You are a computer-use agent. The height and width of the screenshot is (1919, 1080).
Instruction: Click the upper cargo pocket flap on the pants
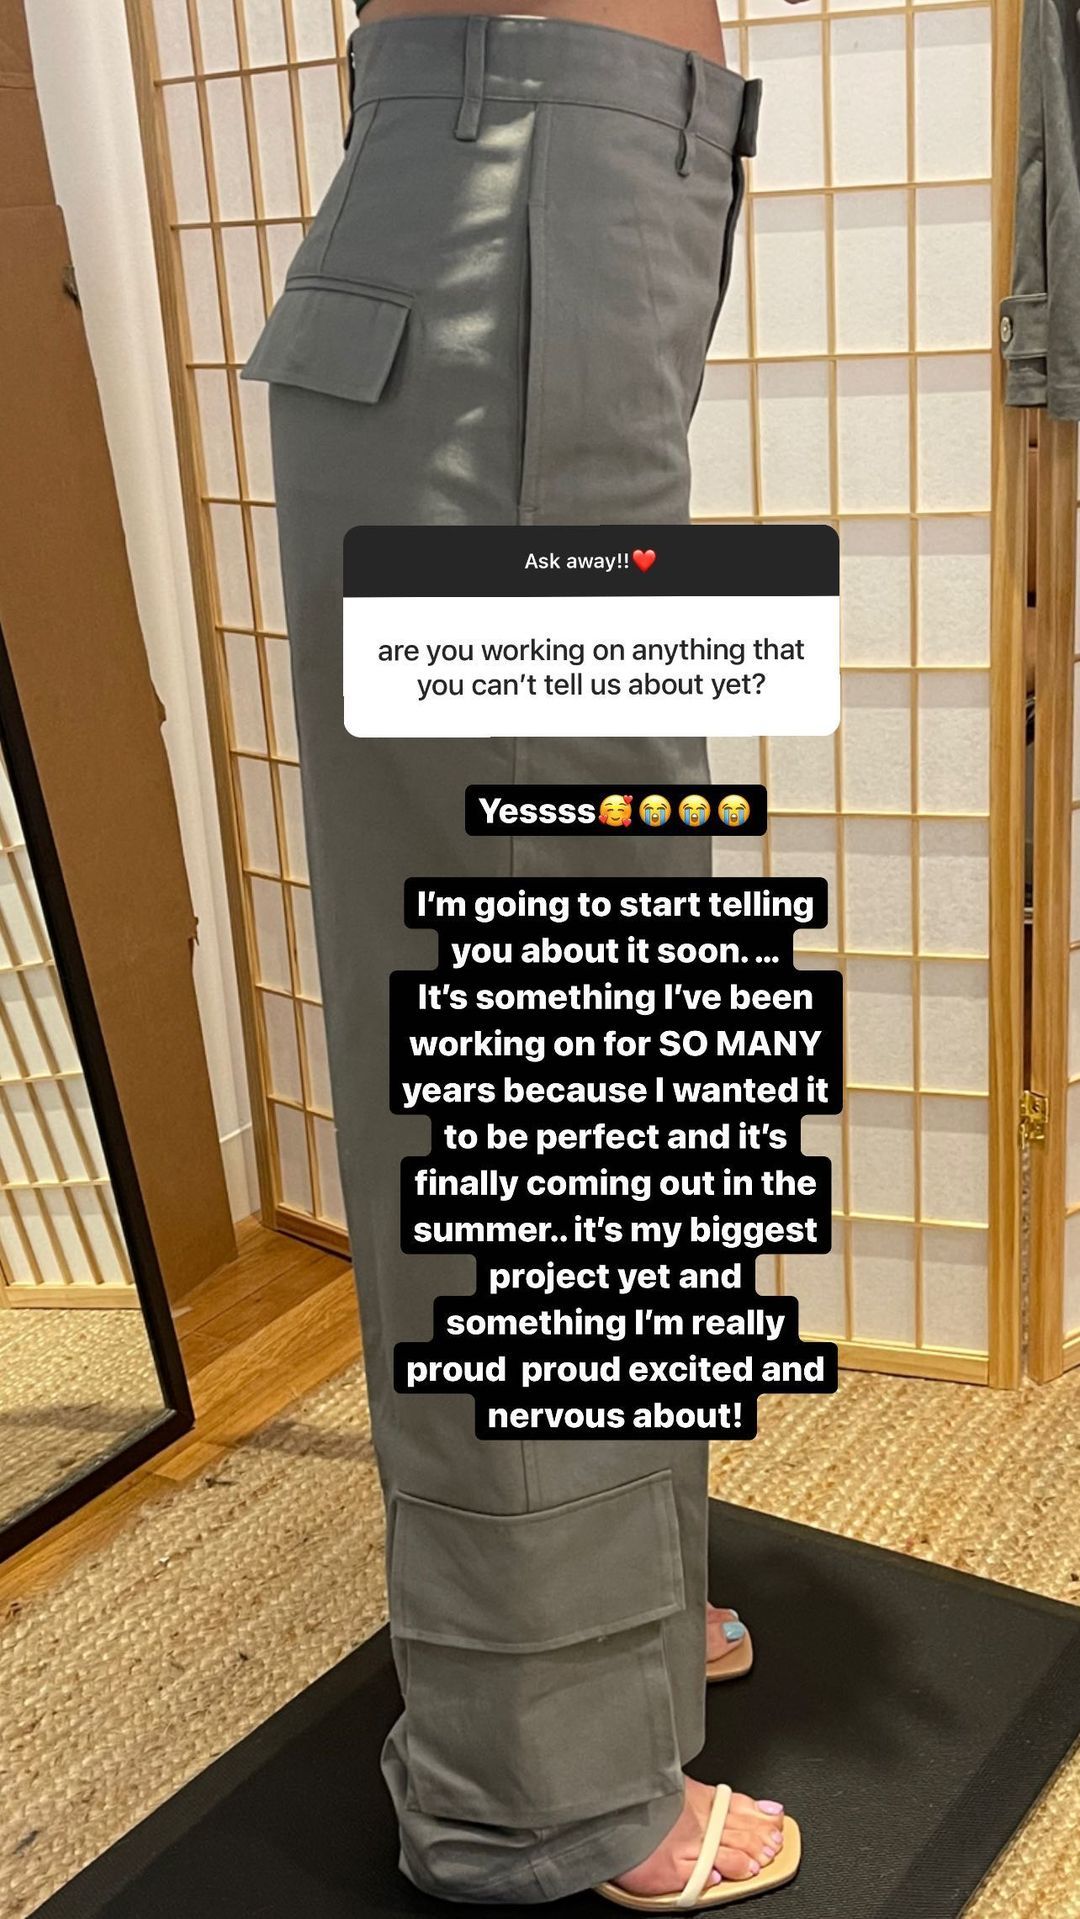coord(328,337)
